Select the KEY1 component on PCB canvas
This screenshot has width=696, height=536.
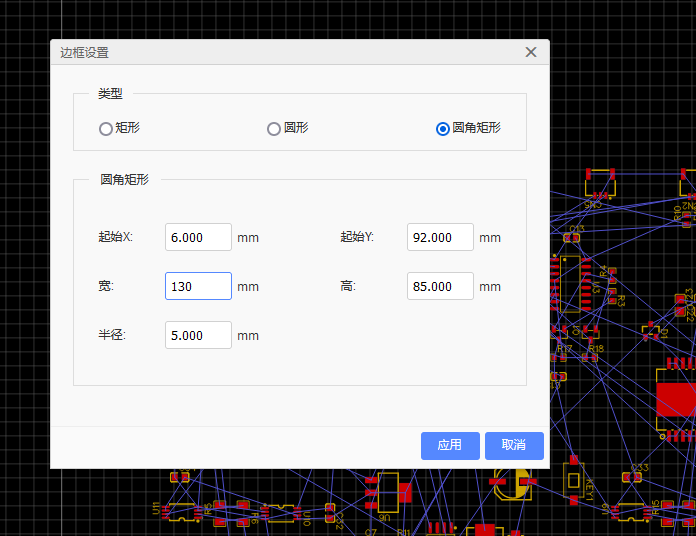click(573, 480)
